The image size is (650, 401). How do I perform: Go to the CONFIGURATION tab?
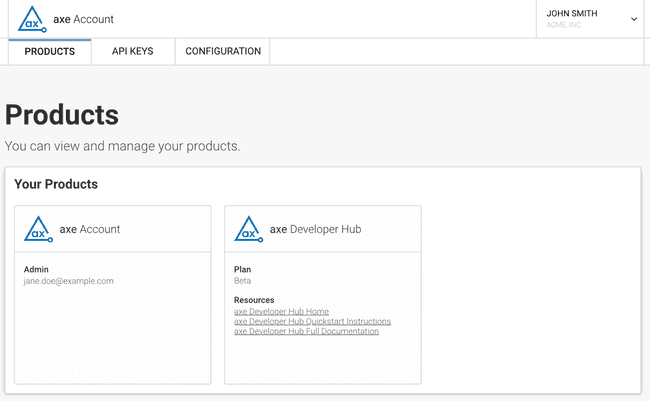pos(223,52)
